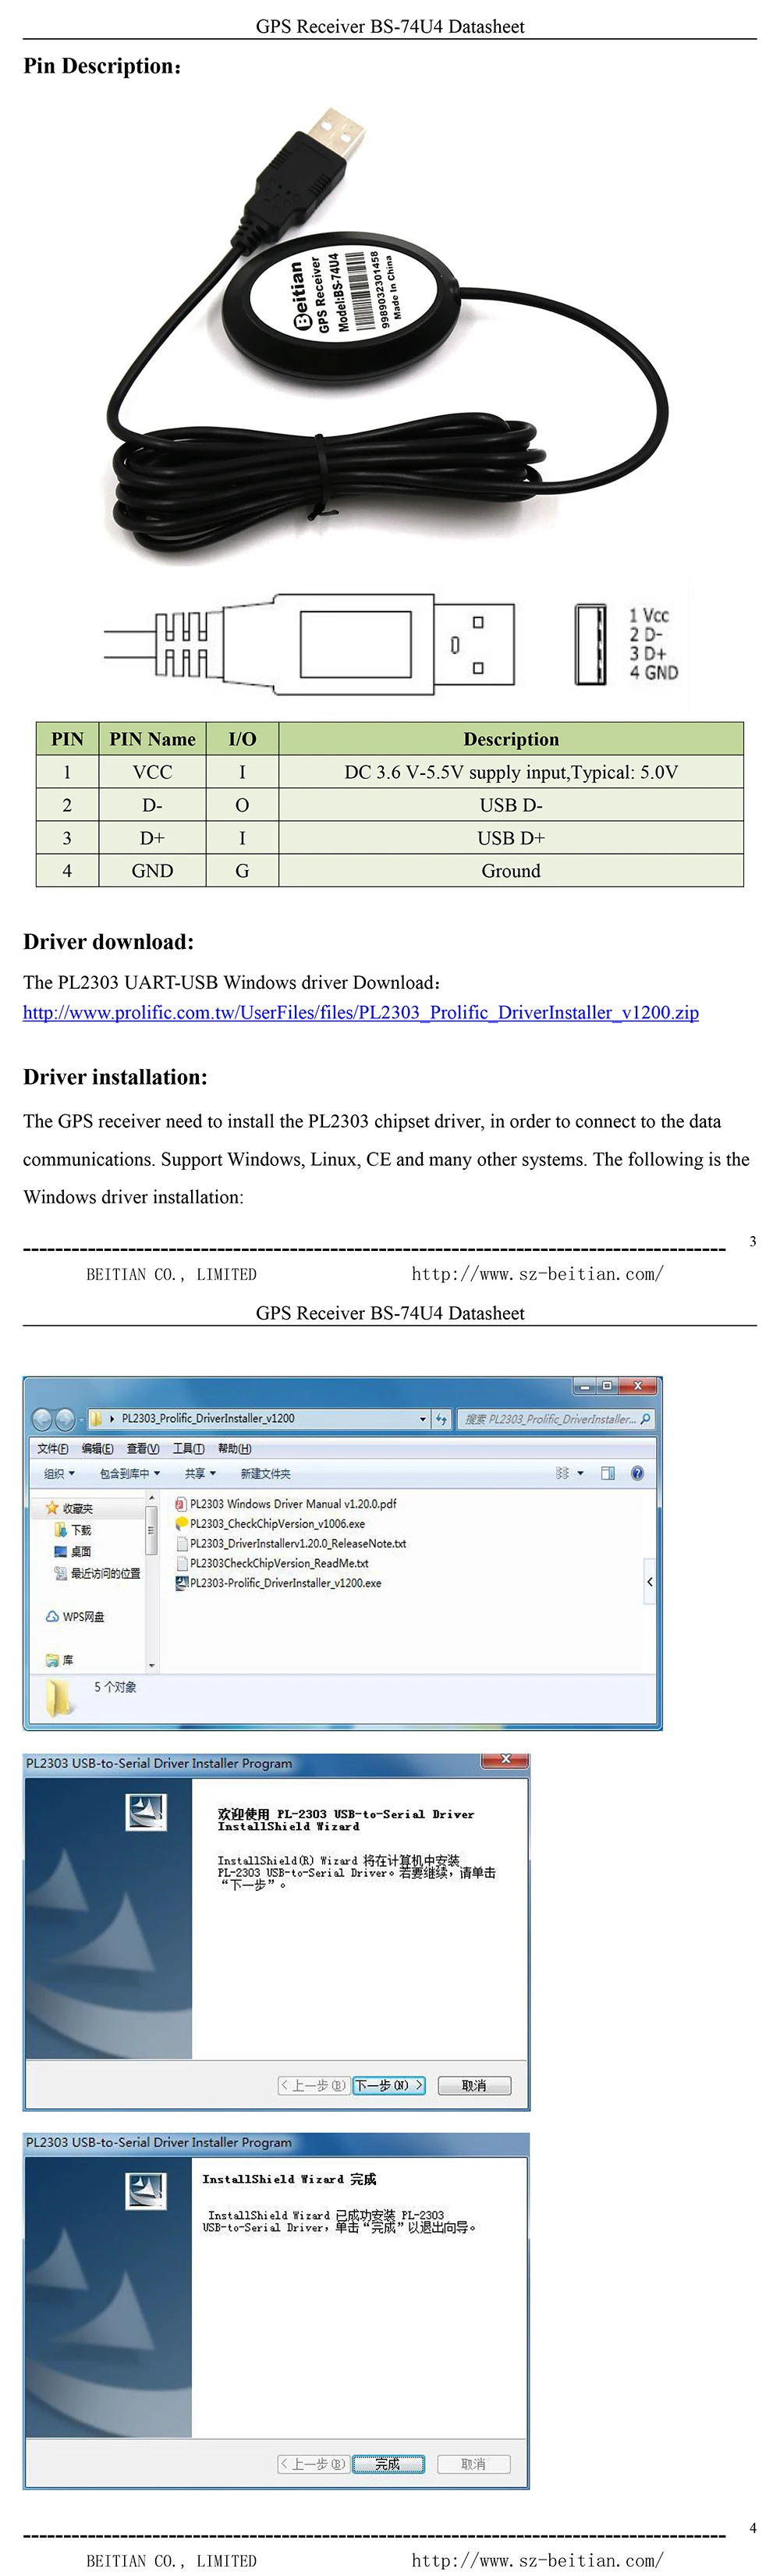Expand the 包含到库中 dropdown
The height and width of the screenshot is (2576, 780).
click(130, 1474)
